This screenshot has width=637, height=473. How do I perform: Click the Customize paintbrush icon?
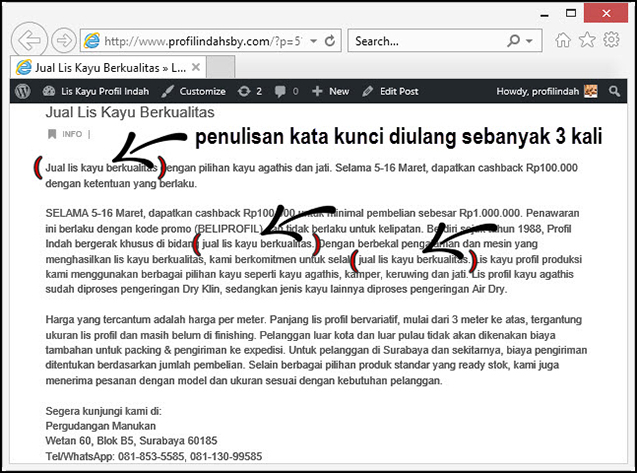coord(167,91)
